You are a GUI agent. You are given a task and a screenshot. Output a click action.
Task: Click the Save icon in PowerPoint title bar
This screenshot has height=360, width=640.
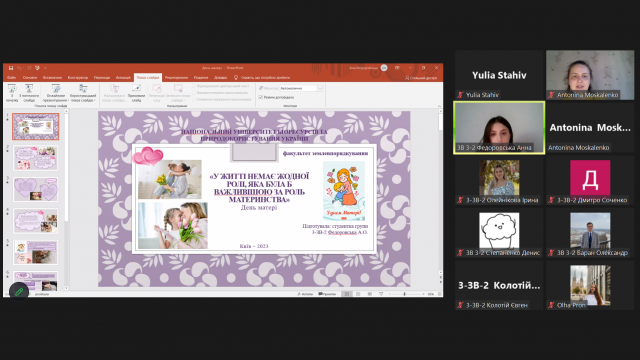click(x=11, y=68)
